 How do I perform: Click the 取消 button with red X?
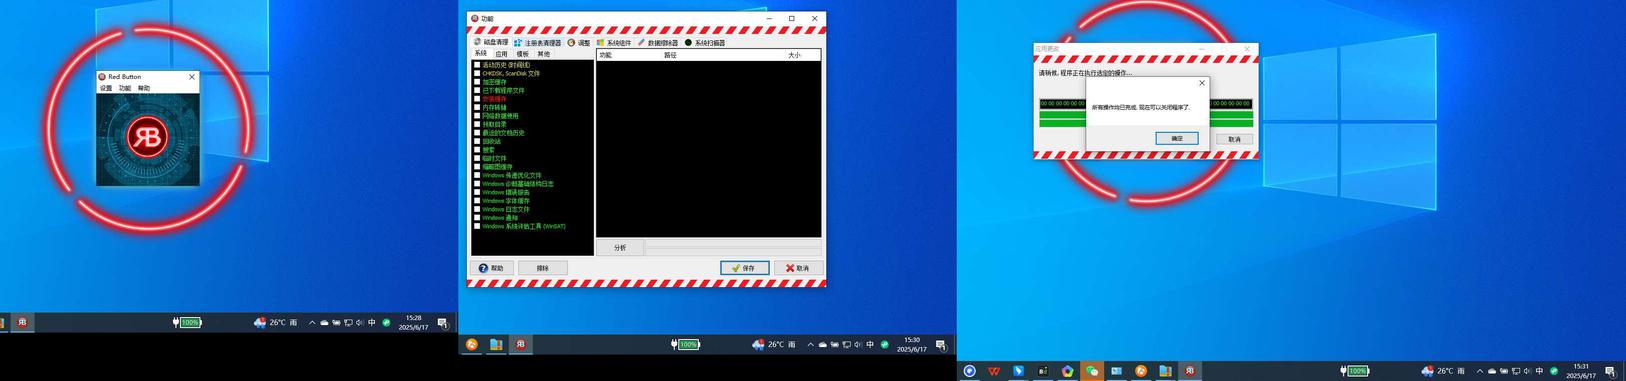pos(798,268)
